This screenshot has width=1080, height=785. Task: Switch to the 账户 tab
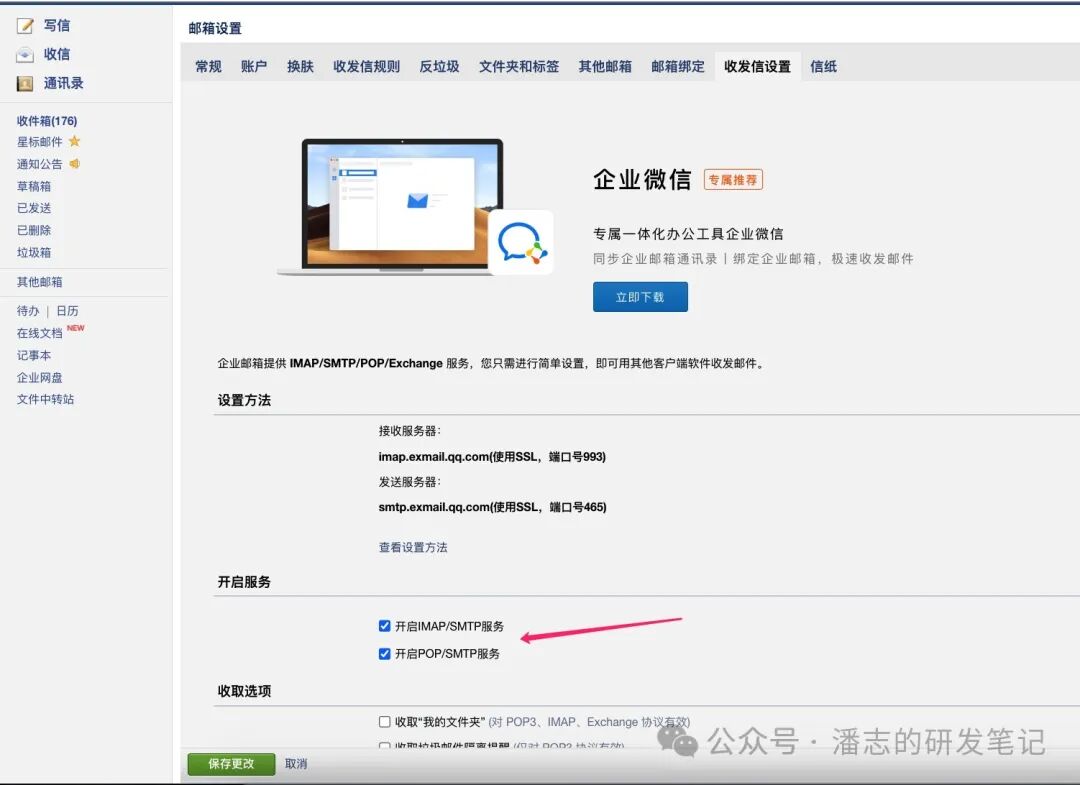pos(253,67)
